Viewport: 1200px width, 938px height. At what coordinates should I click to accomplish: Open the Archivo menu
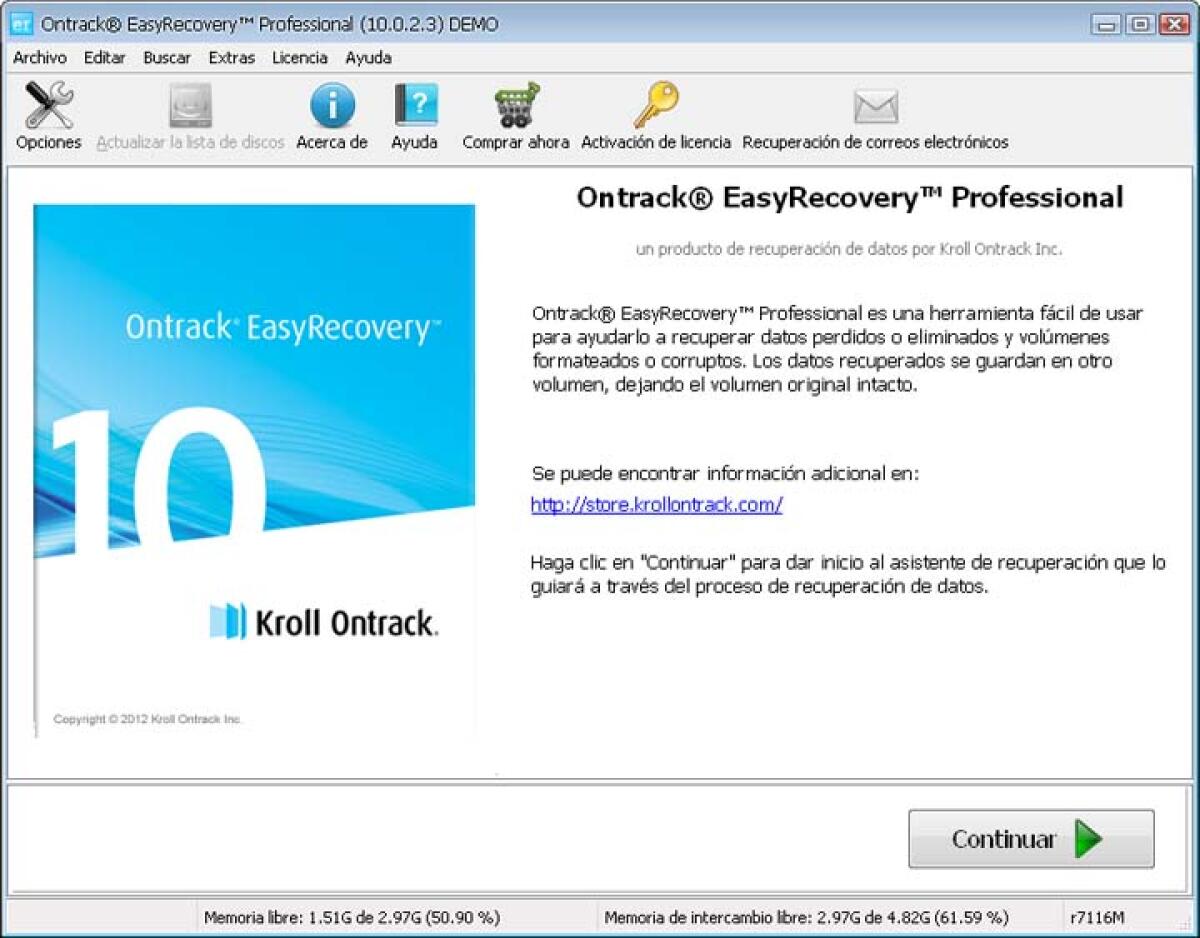[40, 57]
